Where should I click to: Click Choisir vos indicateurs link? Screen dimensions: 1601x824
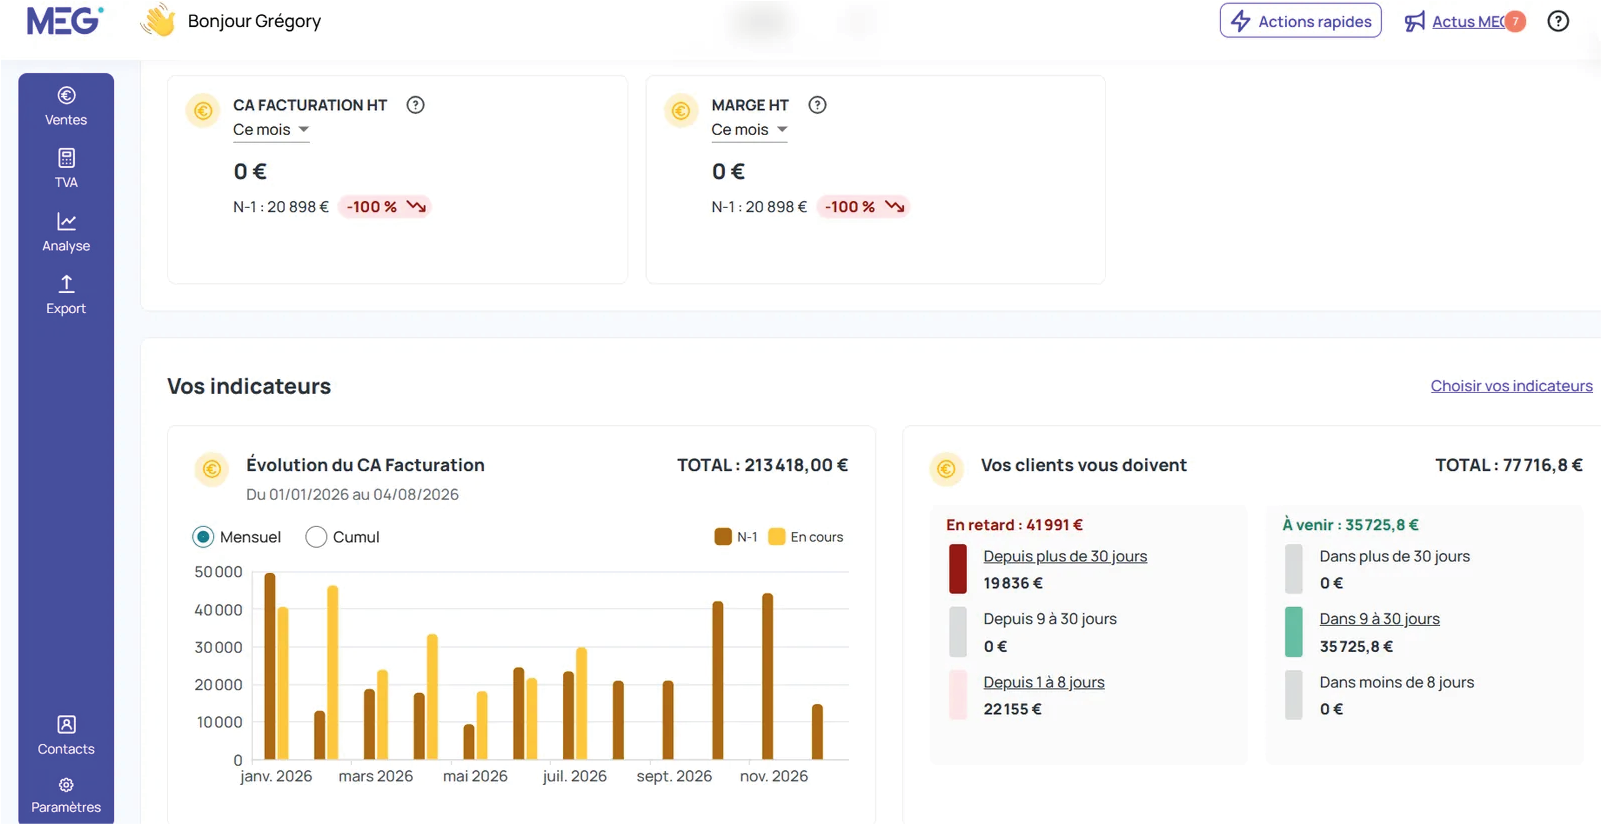click(x=1511, y=386)
